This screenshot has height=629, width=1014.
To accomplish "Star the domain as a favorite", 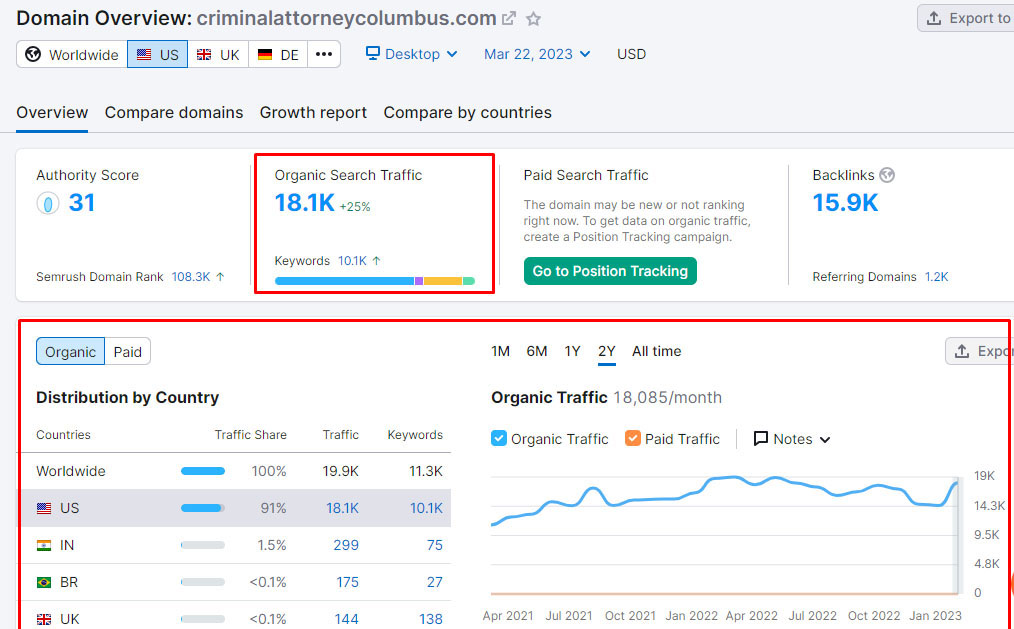I will [534, 18].
